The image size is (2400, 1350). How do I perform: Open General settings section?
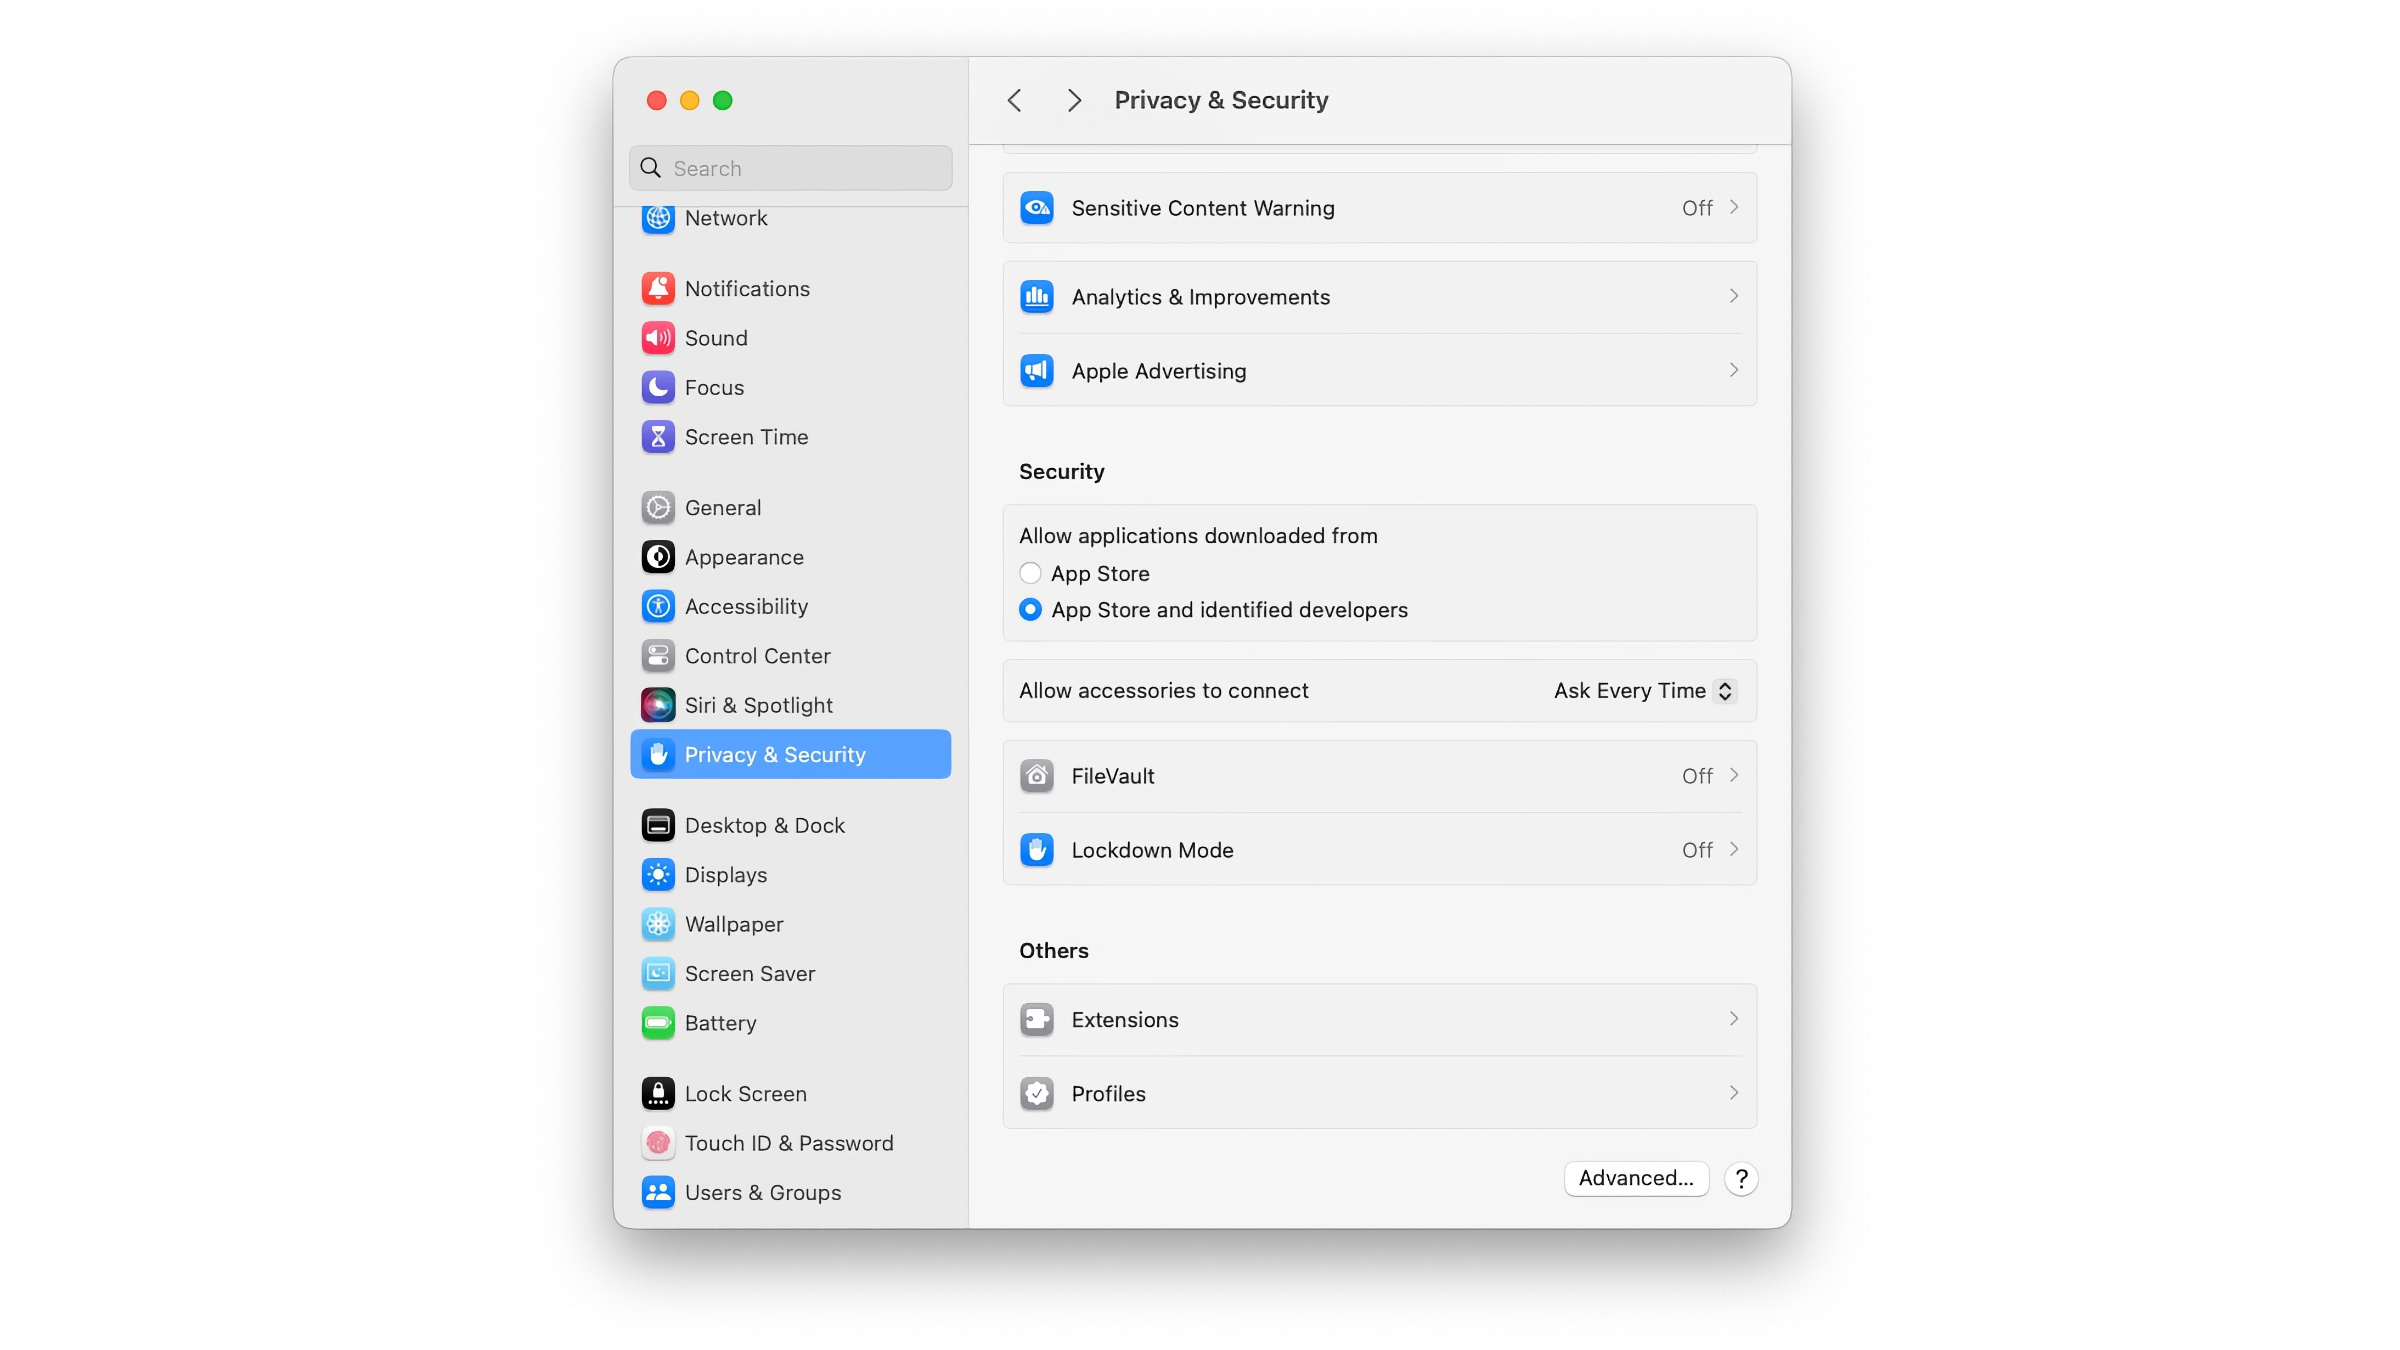tap(722, 507)
